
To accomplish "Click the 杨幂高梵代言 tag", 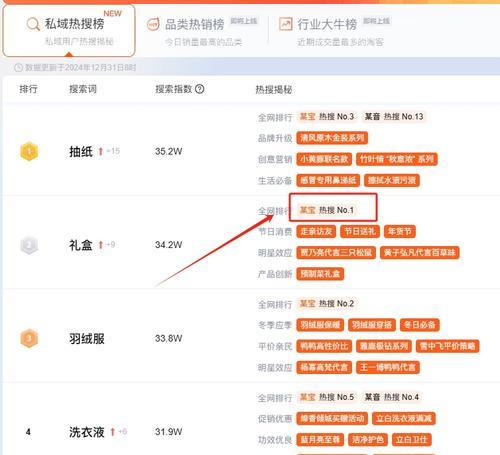I will (x=324, y=368).
